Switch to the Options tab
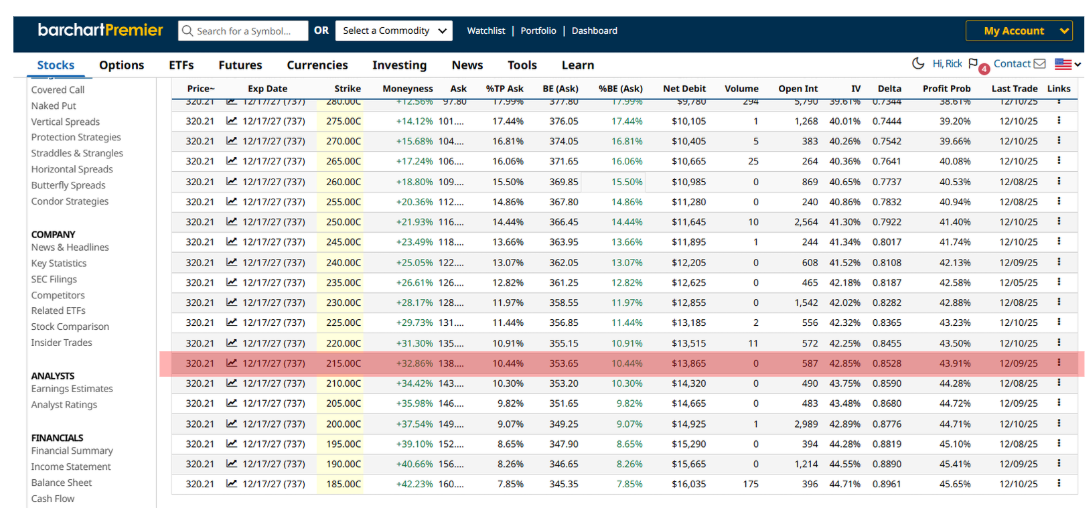 coord(121,65)
